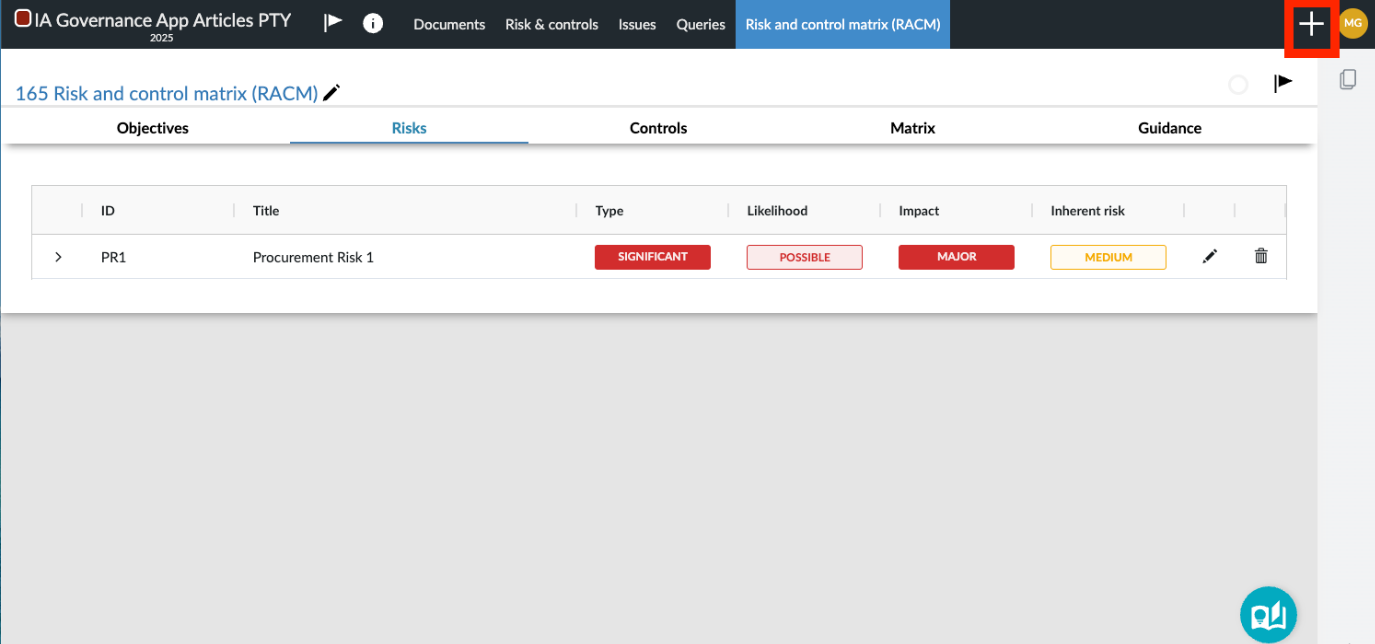Switch to the Risks tab

pos(409,128)
